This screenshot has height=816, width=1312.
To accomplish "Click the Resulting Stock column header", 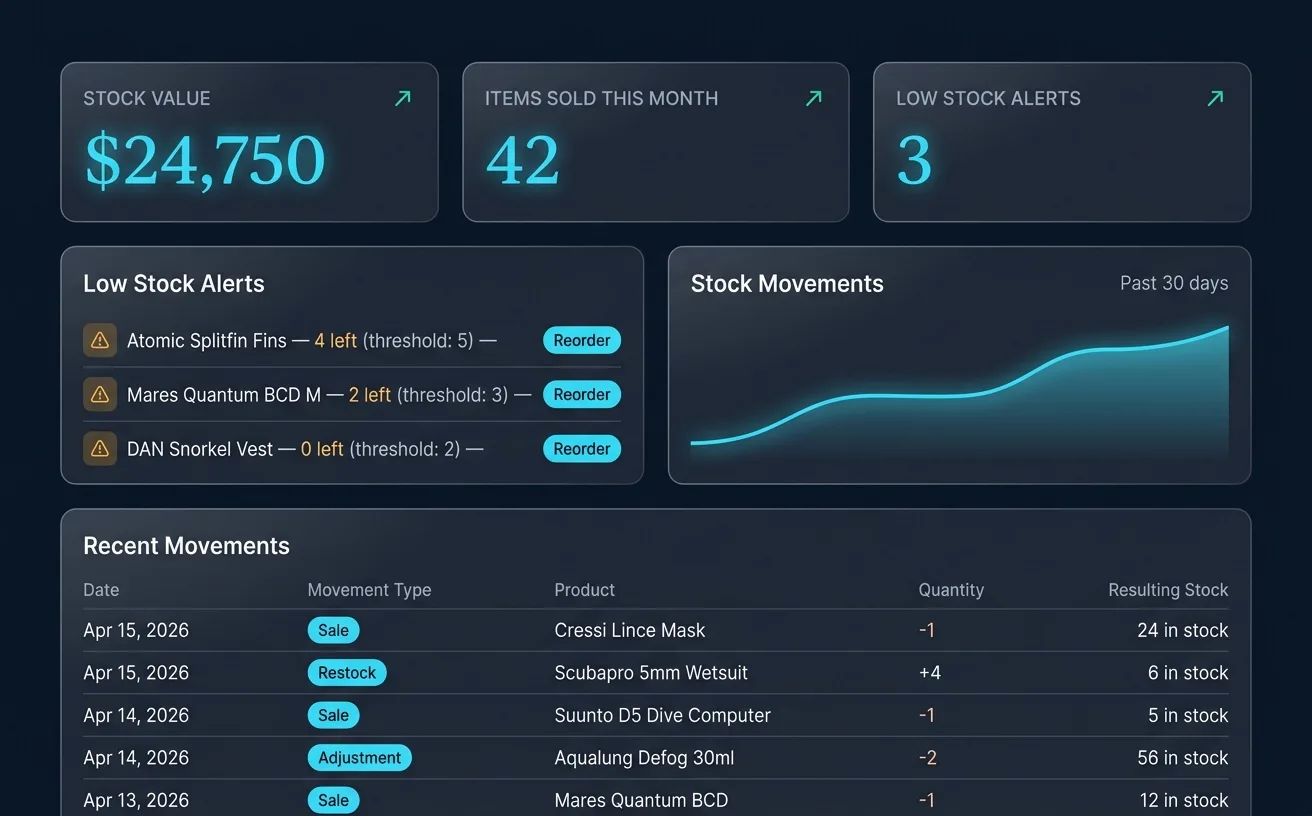I will coord(1168,590).
